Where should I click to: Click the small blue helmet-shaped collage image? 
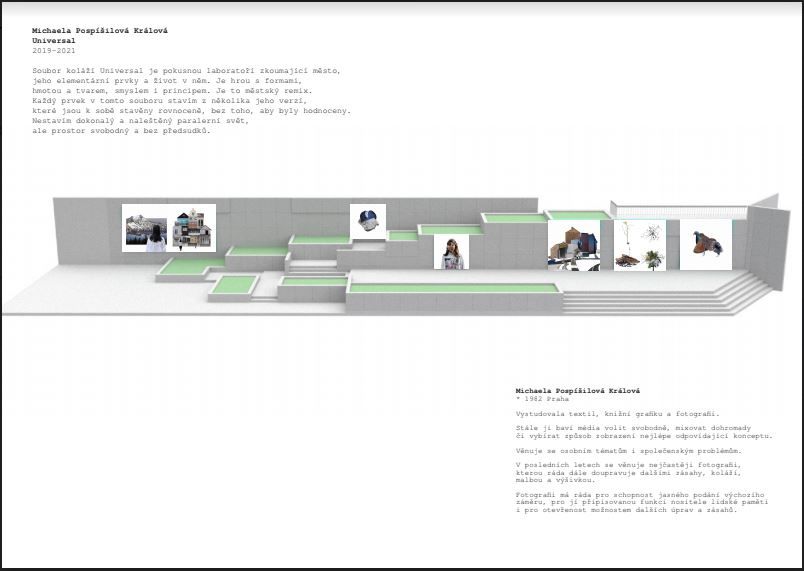367,220
